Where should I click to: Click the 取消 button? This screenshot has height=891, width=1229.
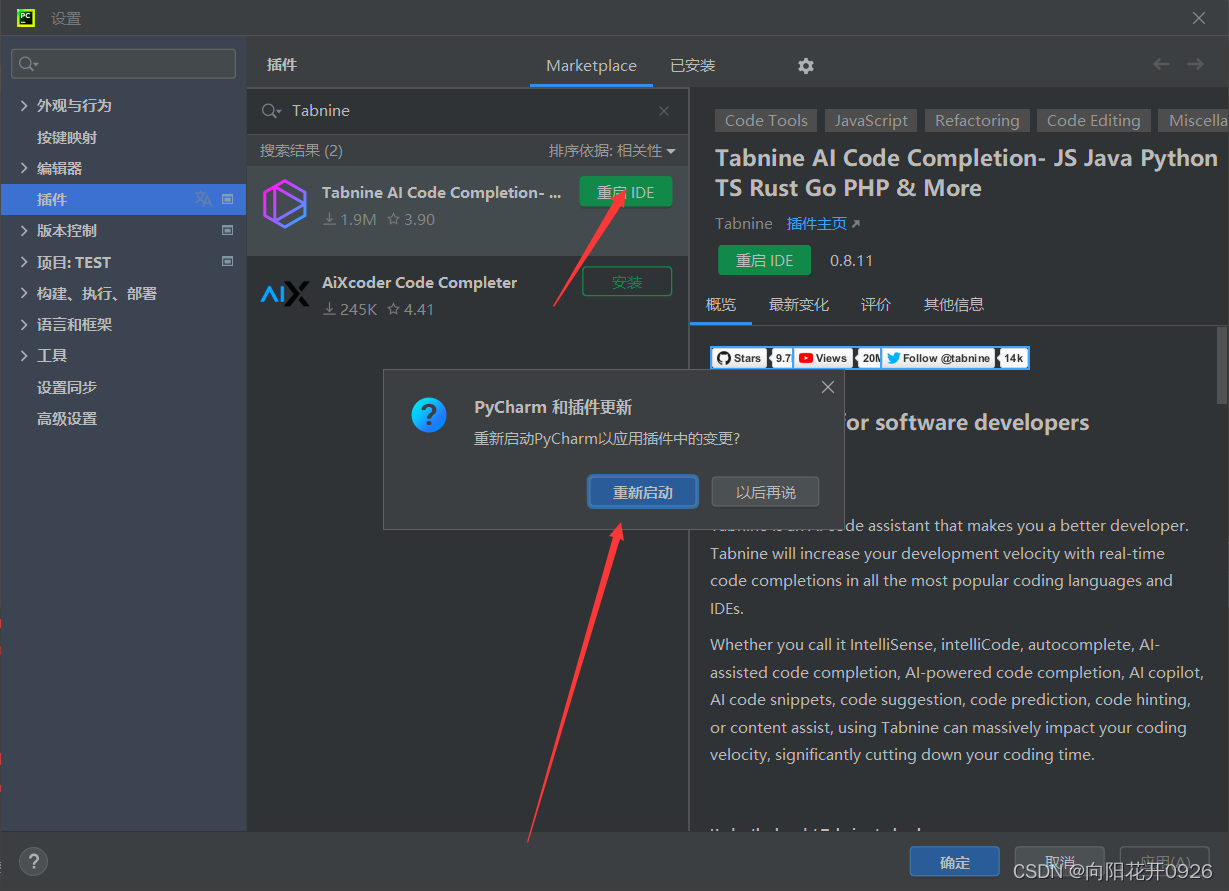point(1060,862)
